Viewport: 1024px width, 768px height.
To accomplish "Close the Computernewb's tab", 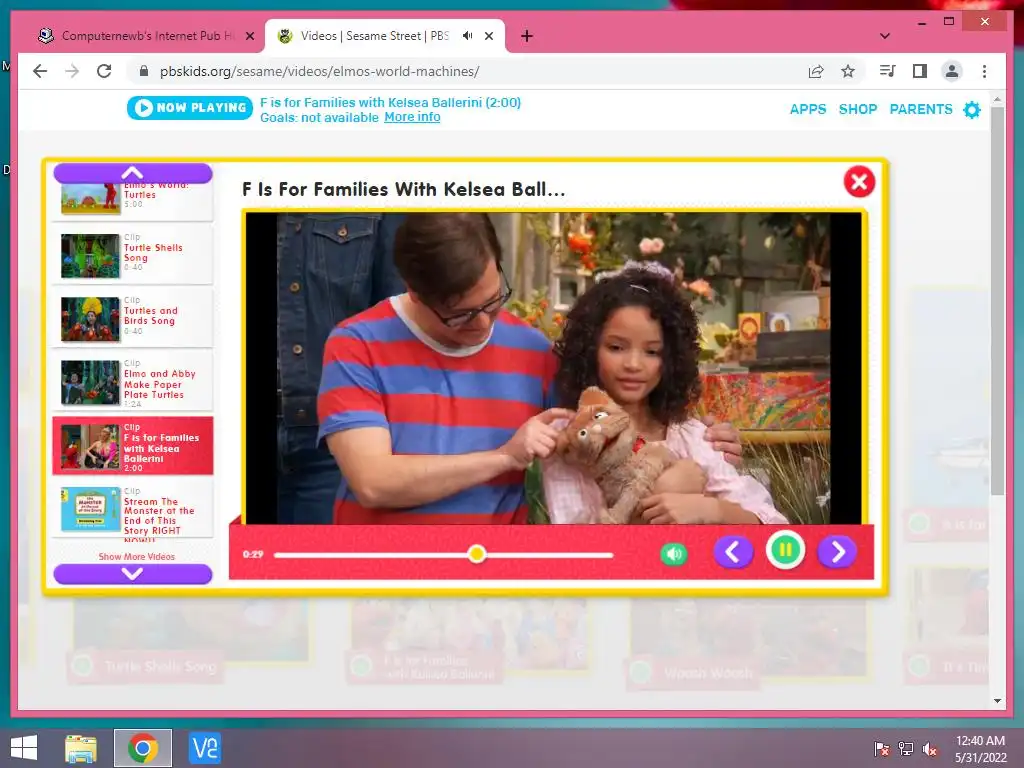I will [x=249, y=36].
